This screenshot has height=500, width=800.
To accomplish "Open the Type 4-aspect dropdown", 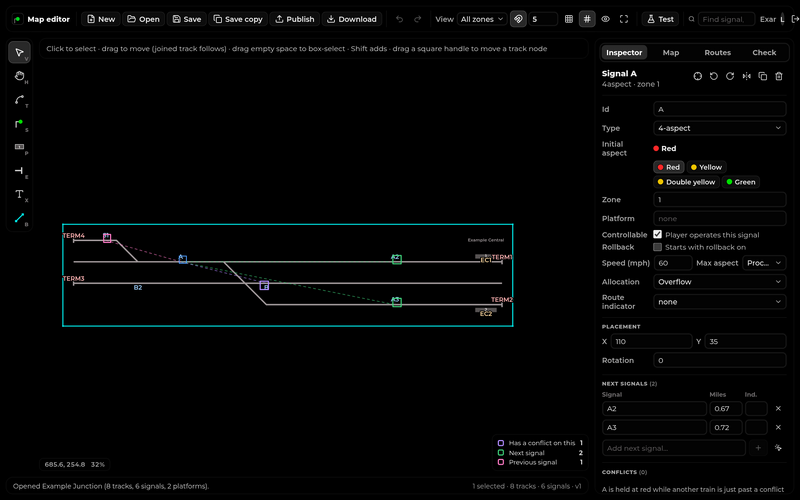I will pyautogui.click(x=719, y=128).
